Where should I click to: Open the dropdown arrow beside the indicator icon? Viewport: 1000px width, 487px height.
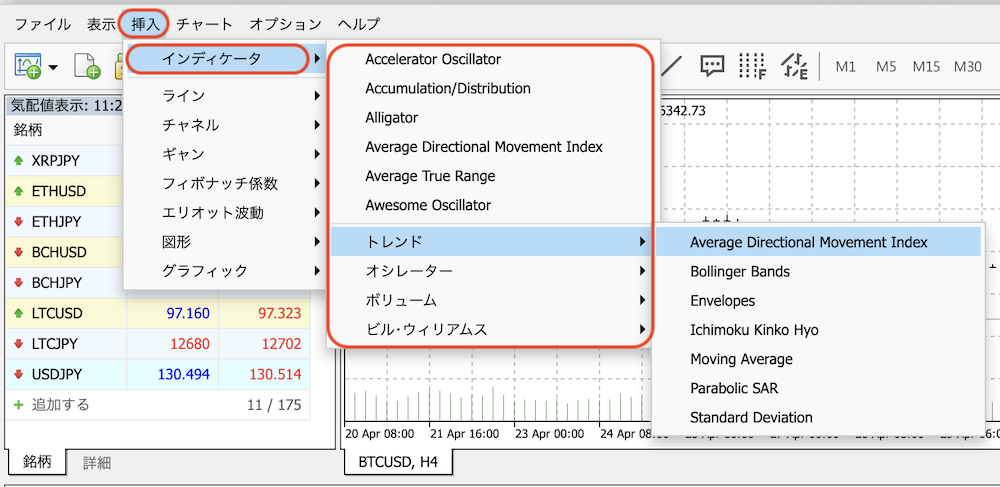point(52,67)
